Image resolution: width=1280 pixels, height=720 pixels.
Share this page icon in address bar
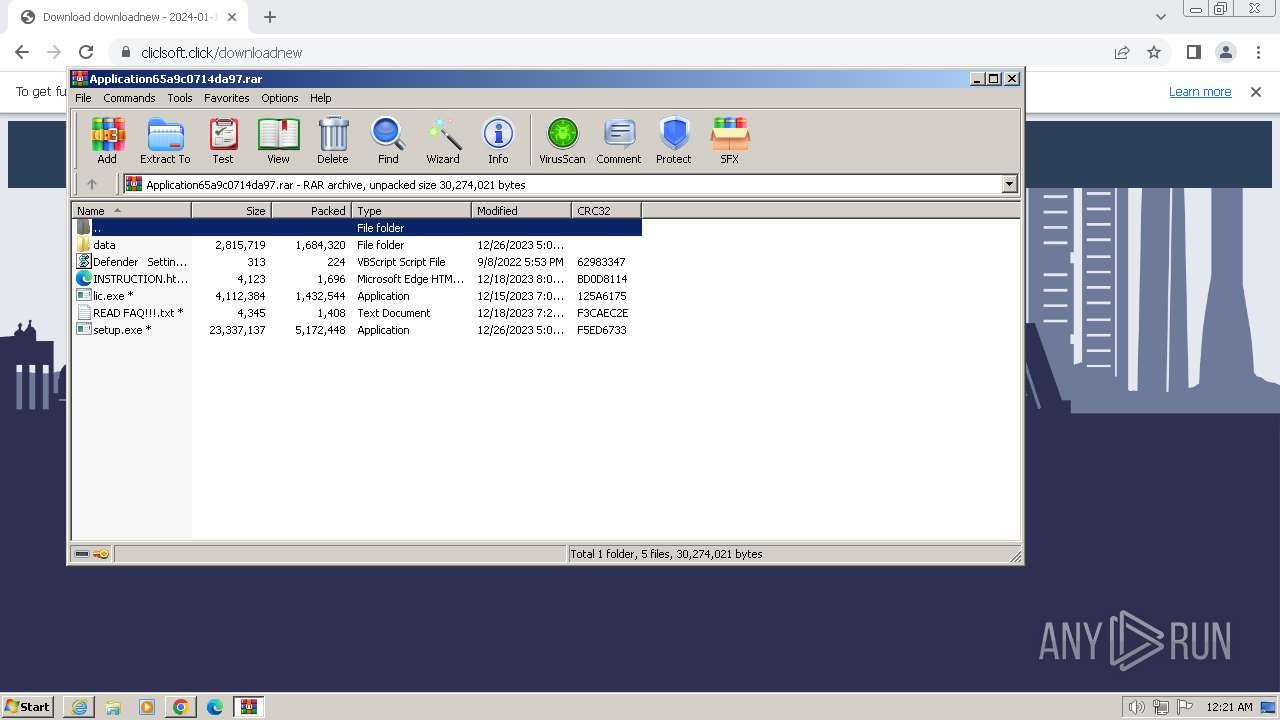point(1122,52)
